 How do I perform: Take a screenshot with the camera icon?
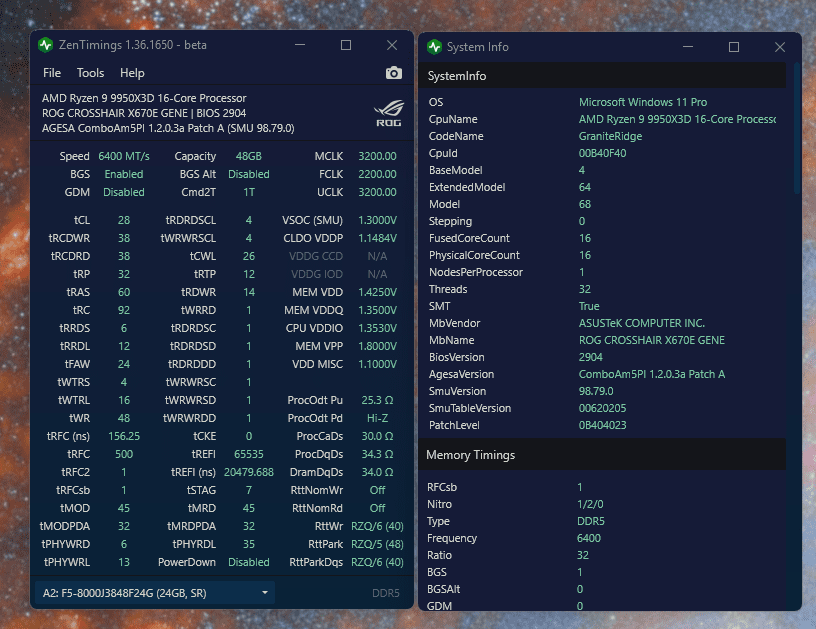click(x=393, y=73)
